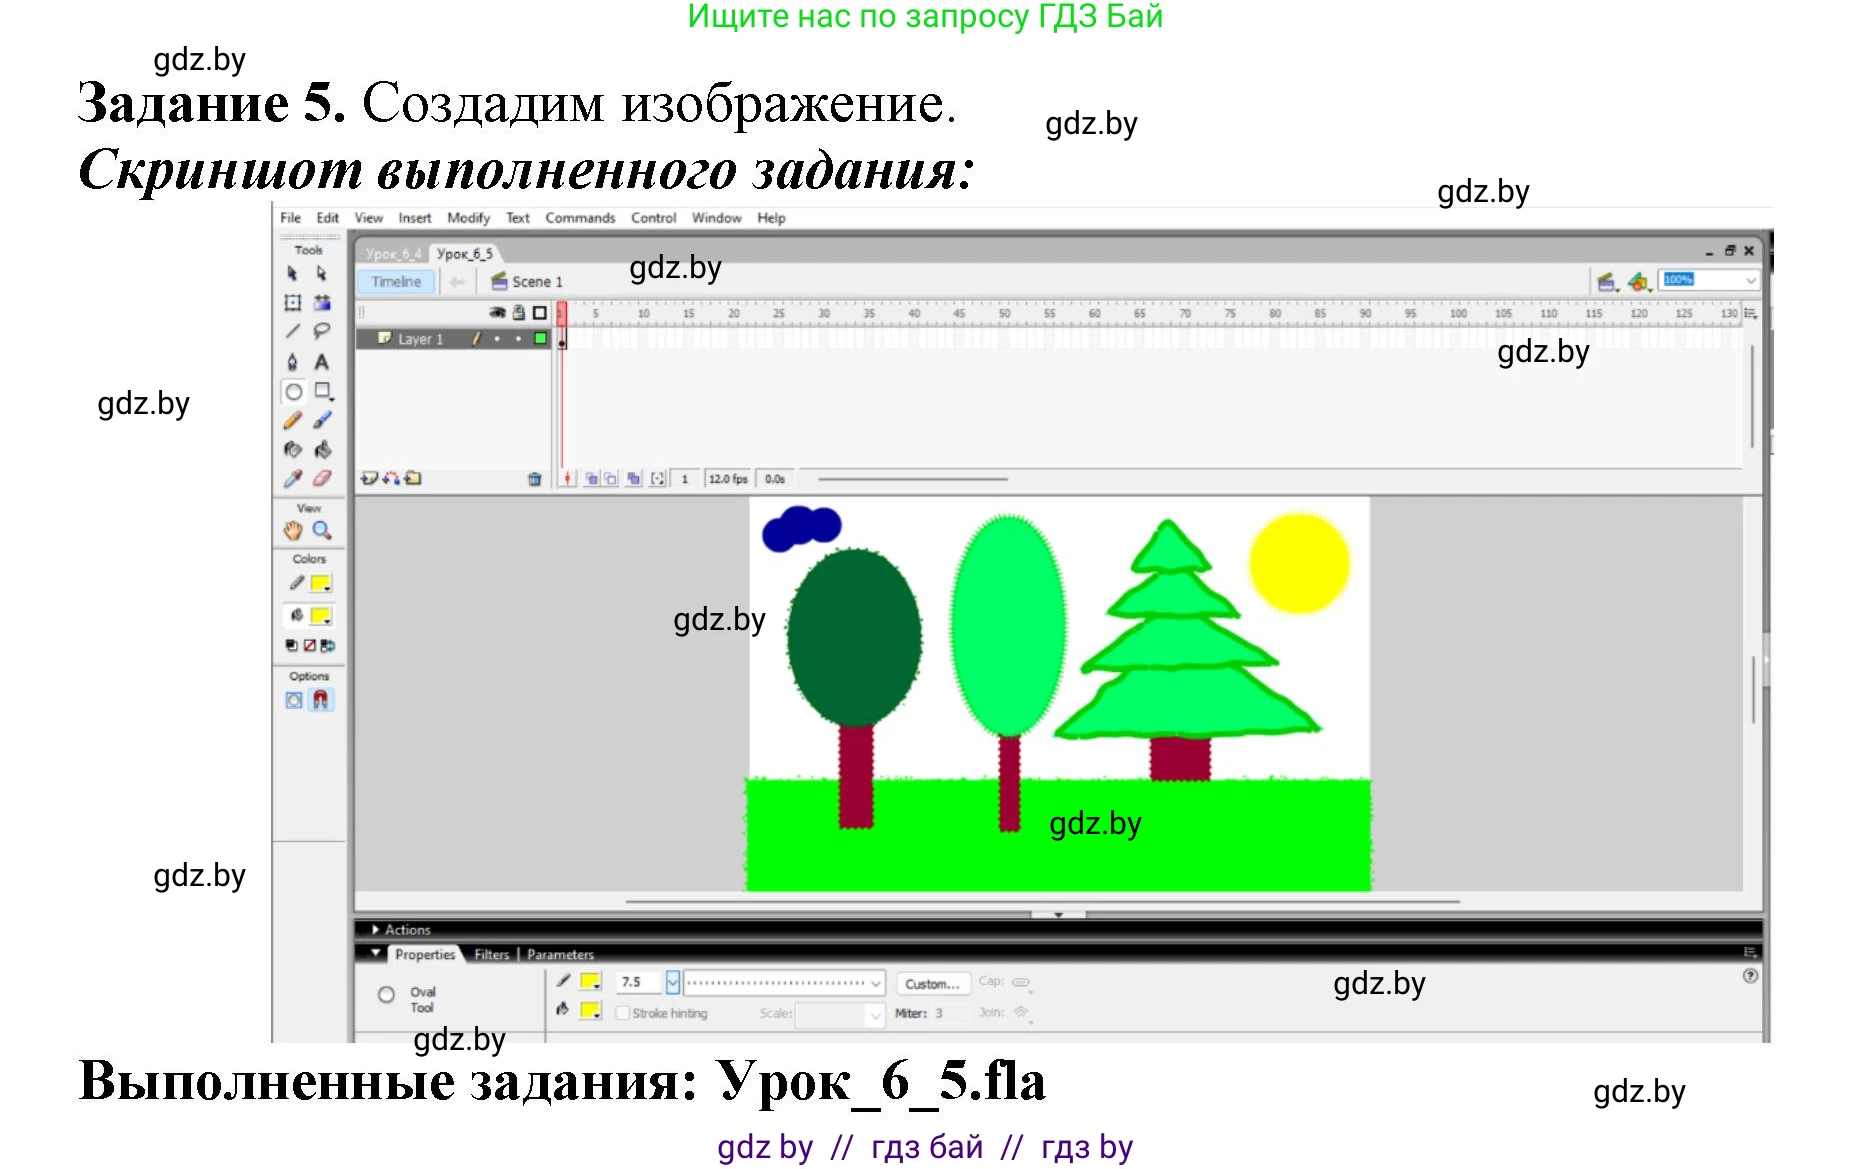Pick the Text tool
1853x1169 pixels.
click(x=322, y=362)
